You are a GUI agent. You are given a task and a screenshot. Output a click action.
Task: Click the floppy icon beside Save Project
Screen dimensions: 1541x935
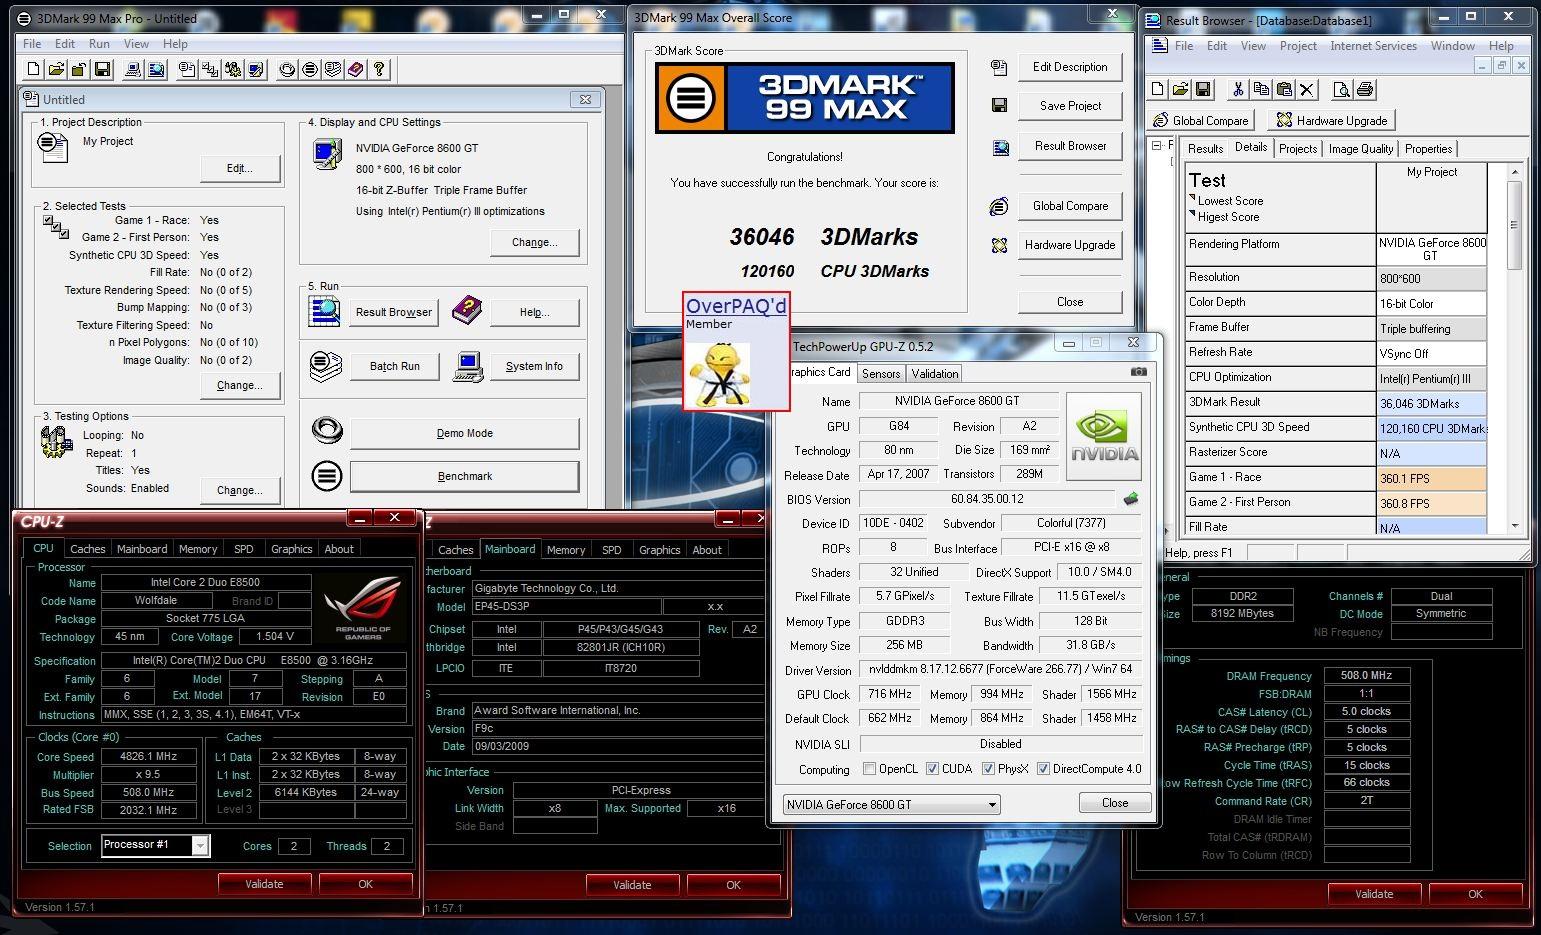point(998,105)
